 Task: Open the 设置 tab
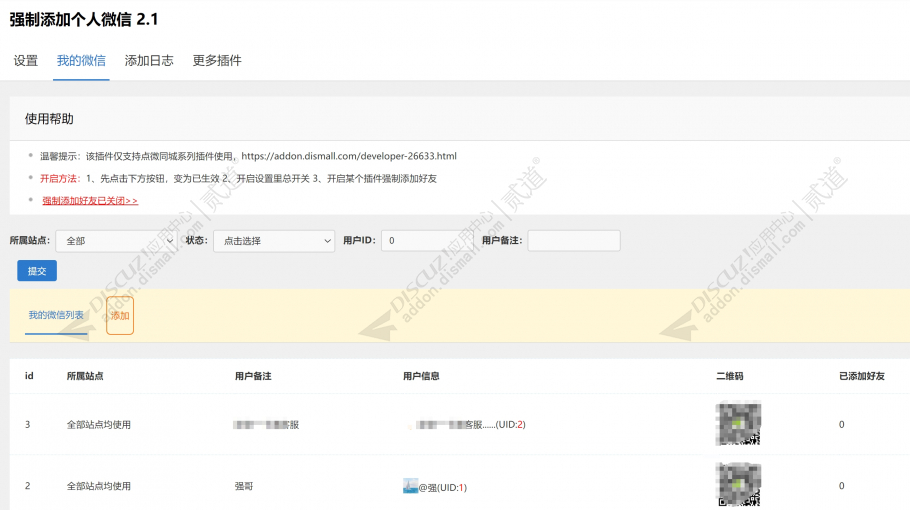[x=26, y=60]
